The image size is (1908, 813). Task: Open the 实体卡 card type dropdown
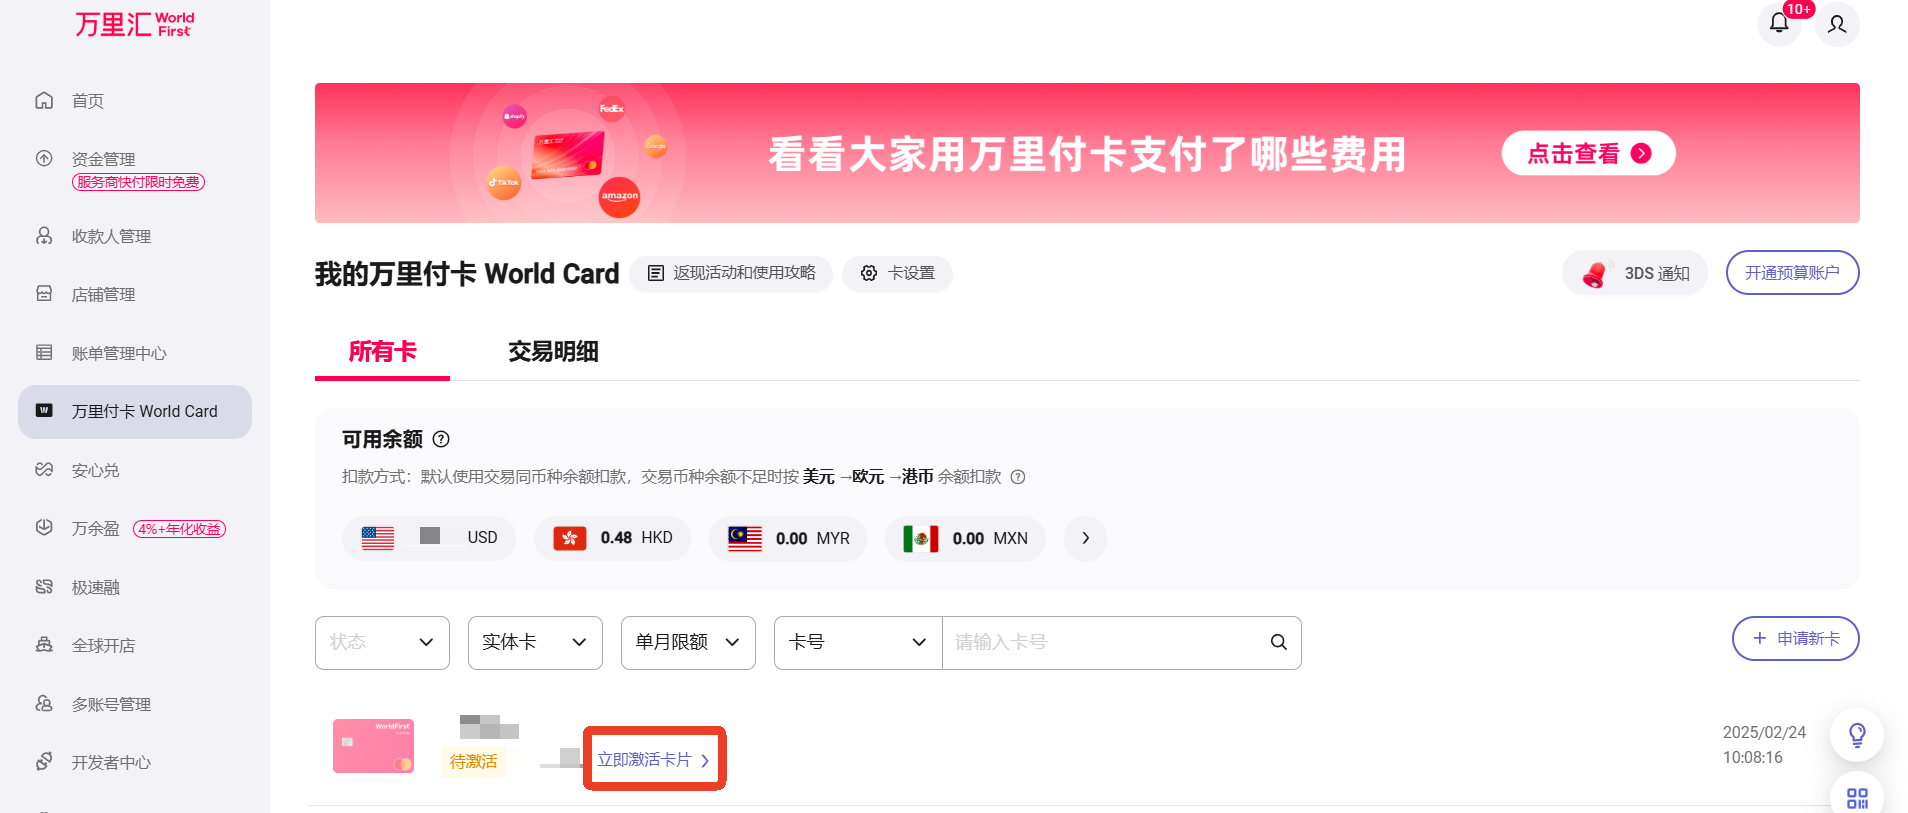[535, 642]
